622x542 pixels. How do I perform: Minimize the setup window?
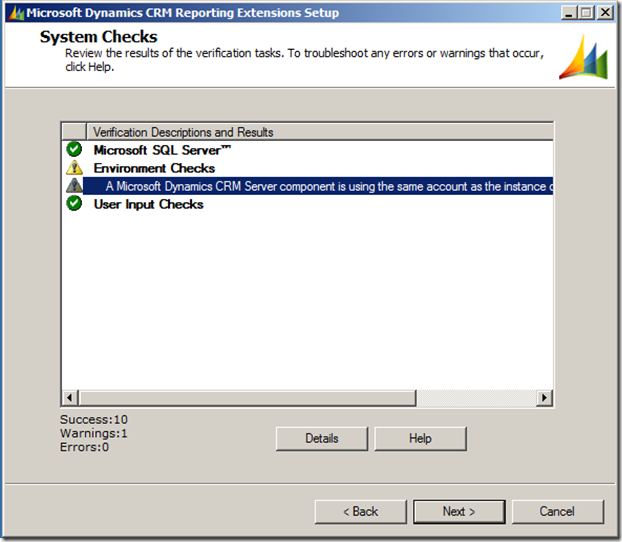point(569,13)
